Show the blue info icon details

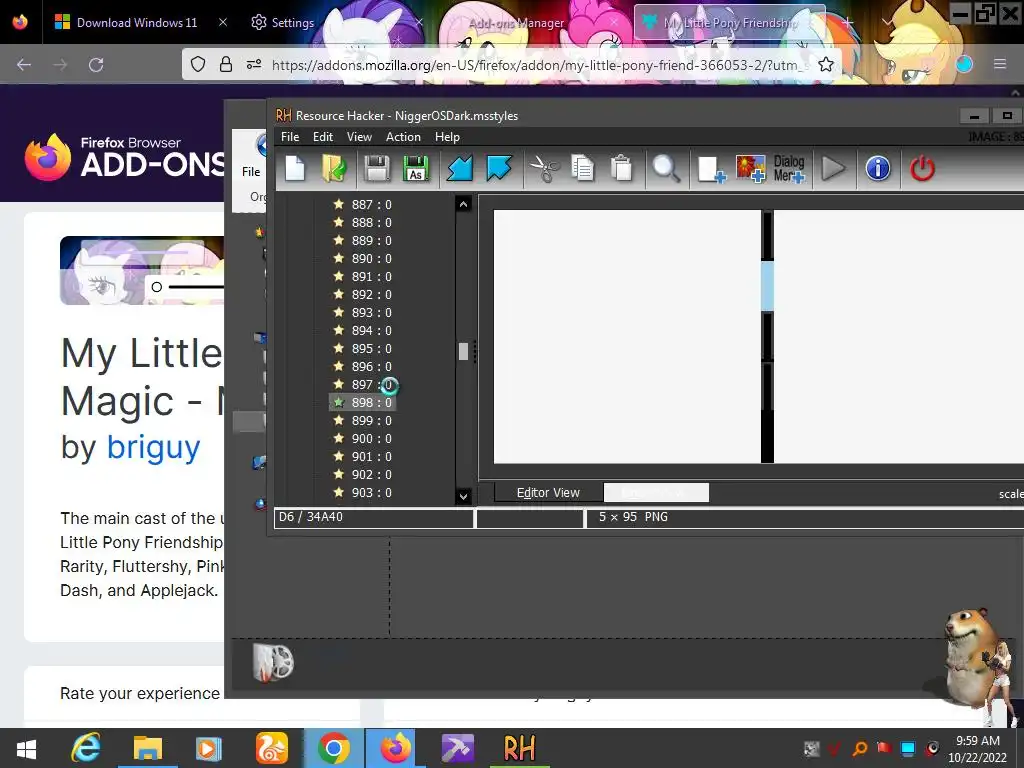878,168
